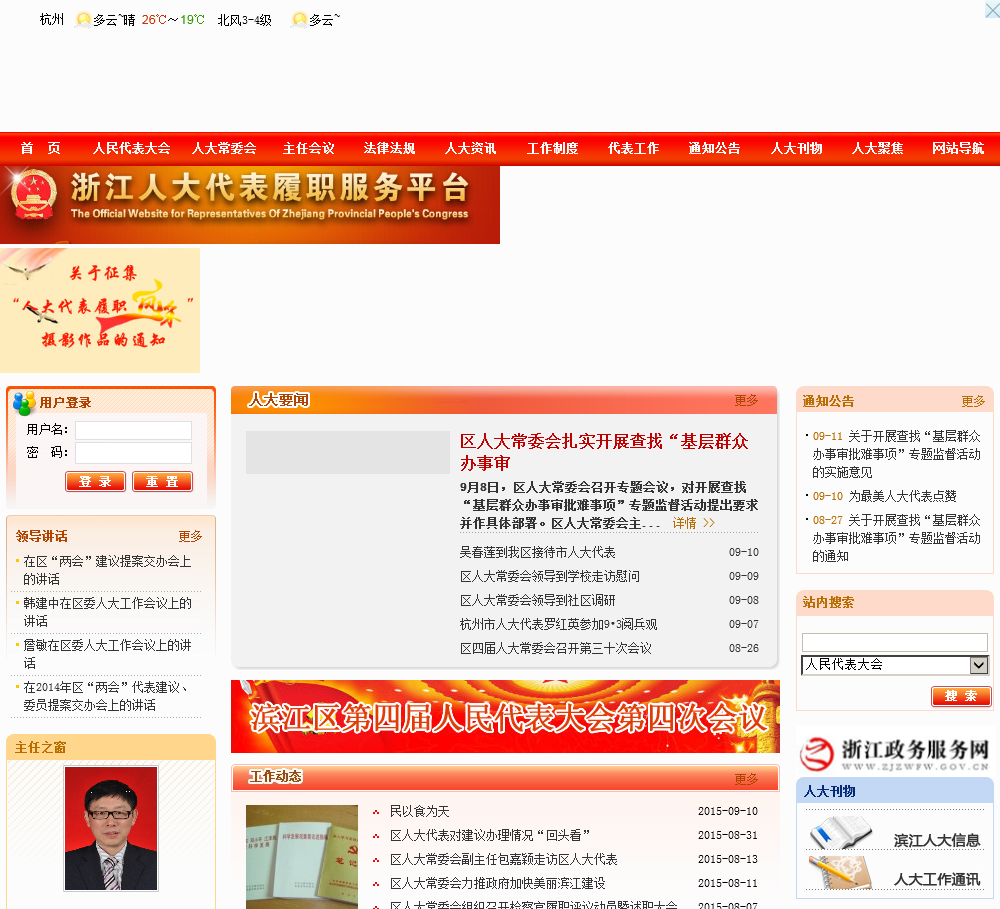Click the 关于征集摄影作品的通知 banner image
Screen dimensions: 1000x909
(x=99, y=310)
